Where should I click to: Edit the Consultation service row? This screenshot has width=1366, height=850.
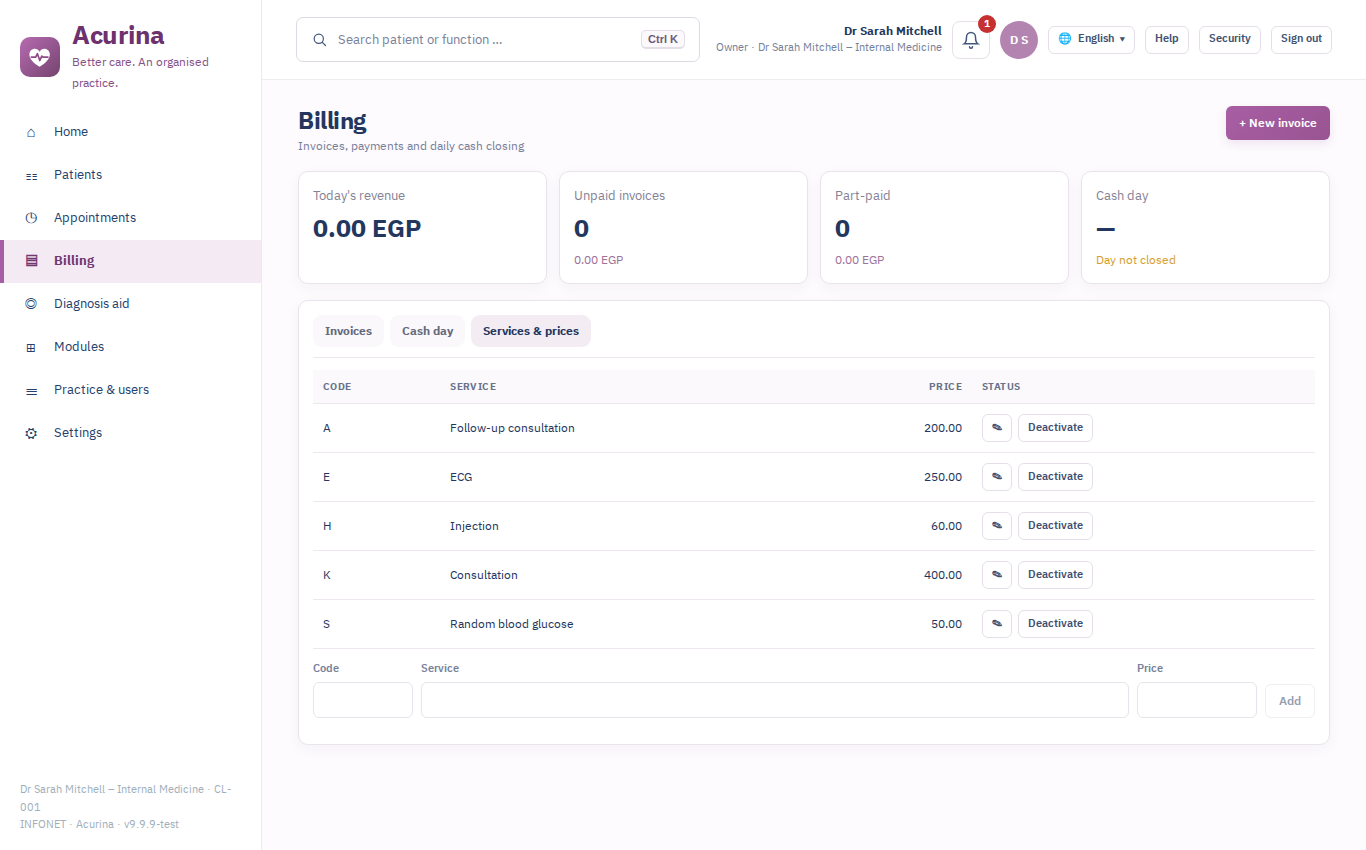click(997, 575)
